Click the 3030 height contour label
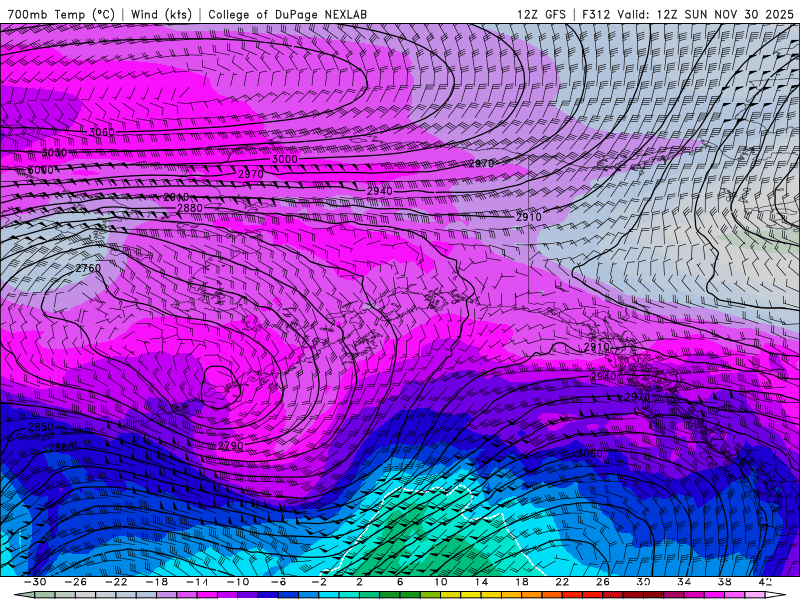 54,153
